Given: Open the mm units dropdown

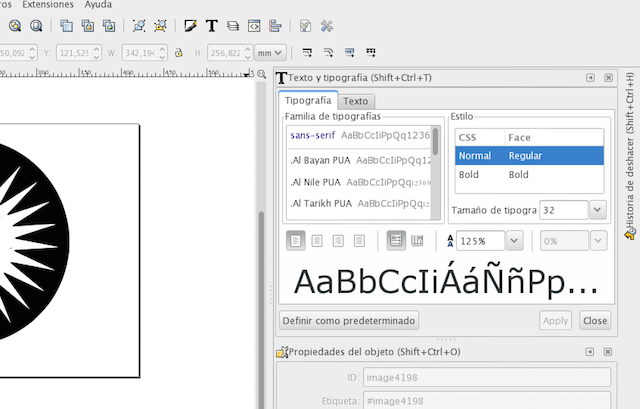Looking at the screenshot, I should pos(270,53).
